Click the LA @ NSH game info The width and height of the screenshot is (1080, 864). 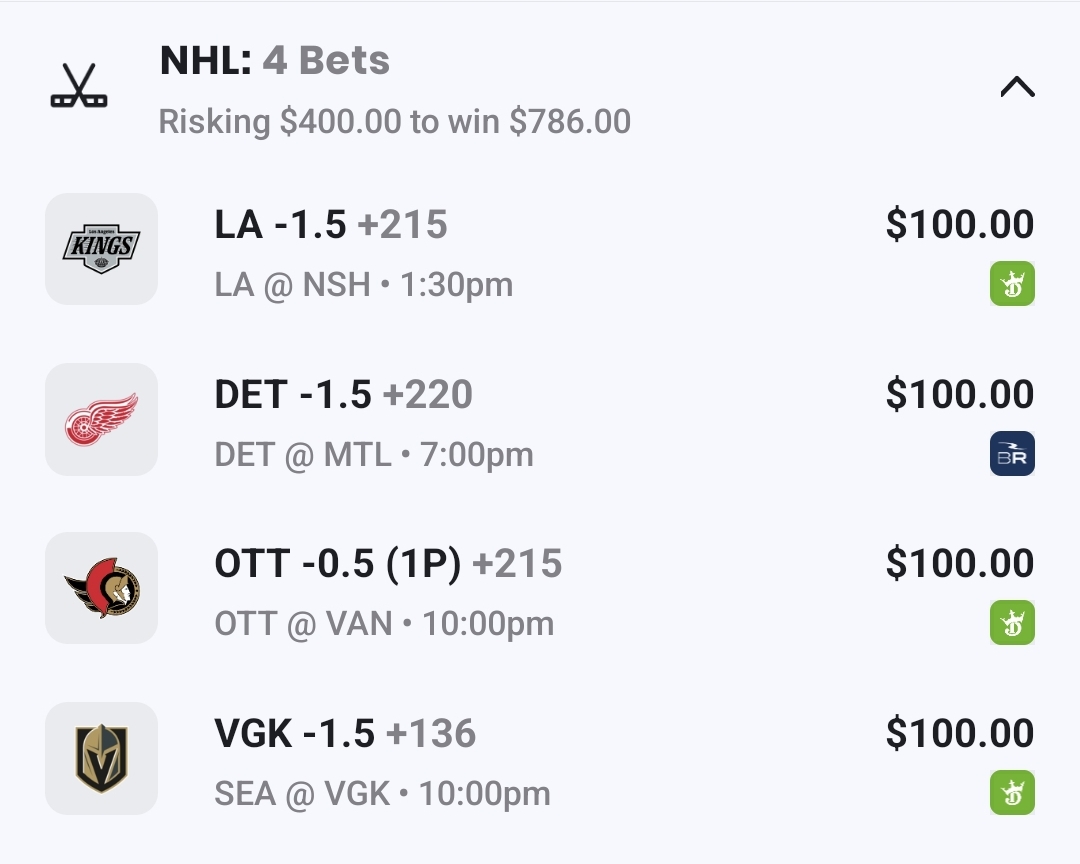pos(363,285)
